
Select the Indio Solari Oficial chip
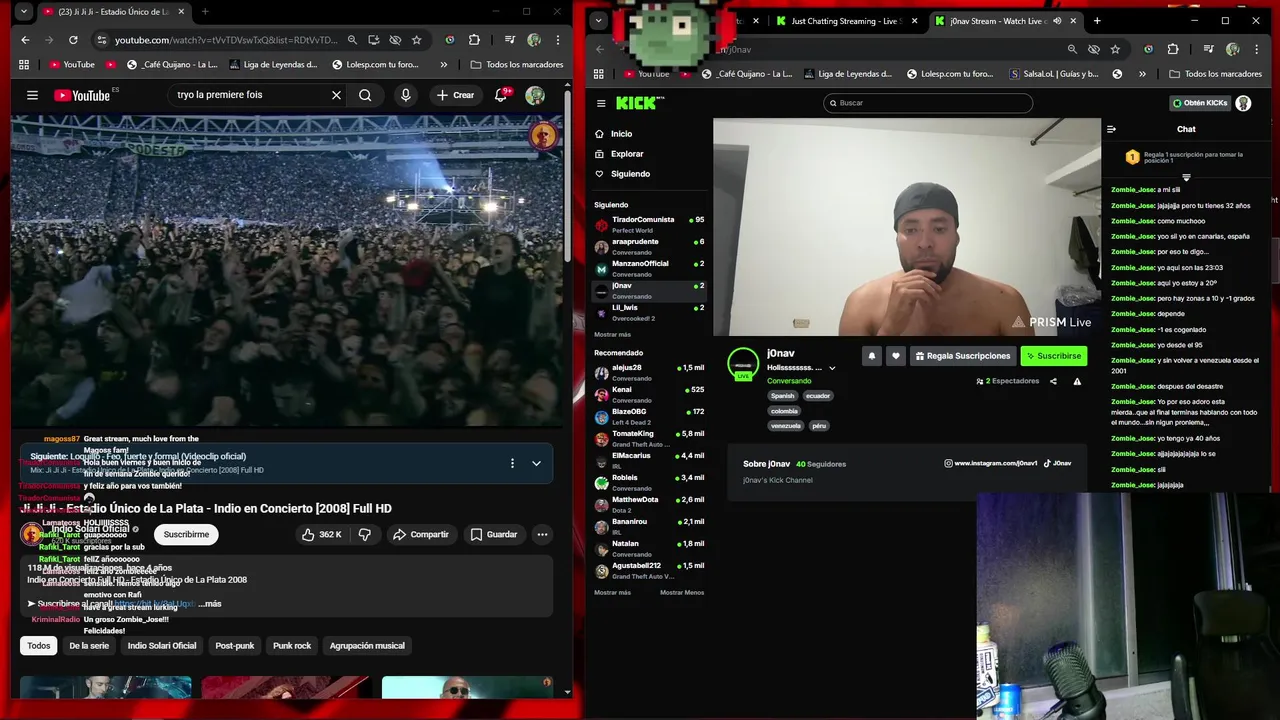(x=162, y=645)
